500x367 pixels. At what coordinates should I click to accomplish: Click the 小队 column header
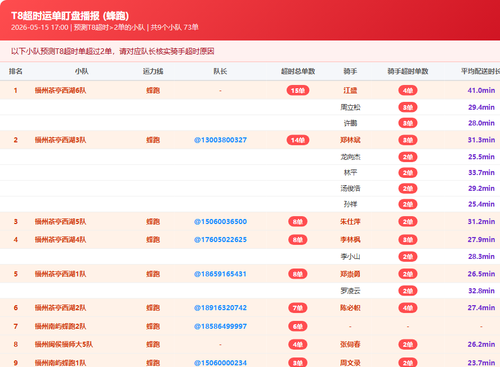[82, 71]
